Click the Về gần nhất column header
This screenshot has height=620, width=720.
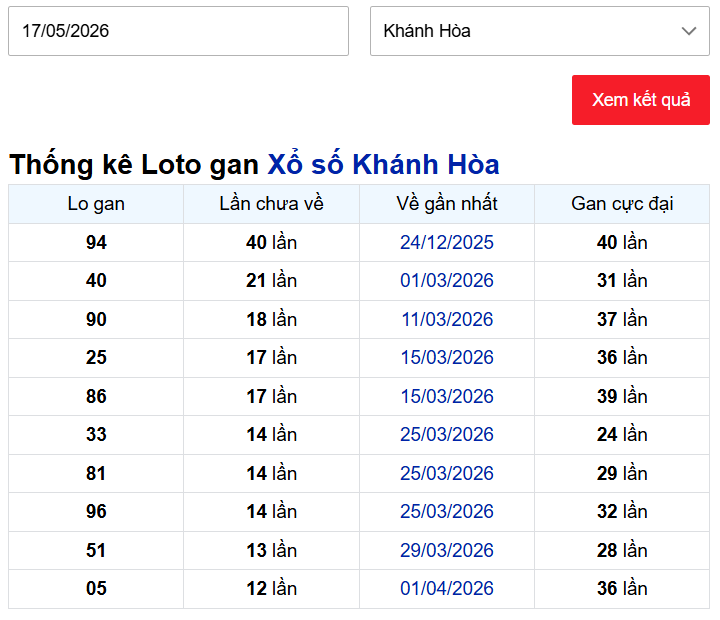(447, 204)
